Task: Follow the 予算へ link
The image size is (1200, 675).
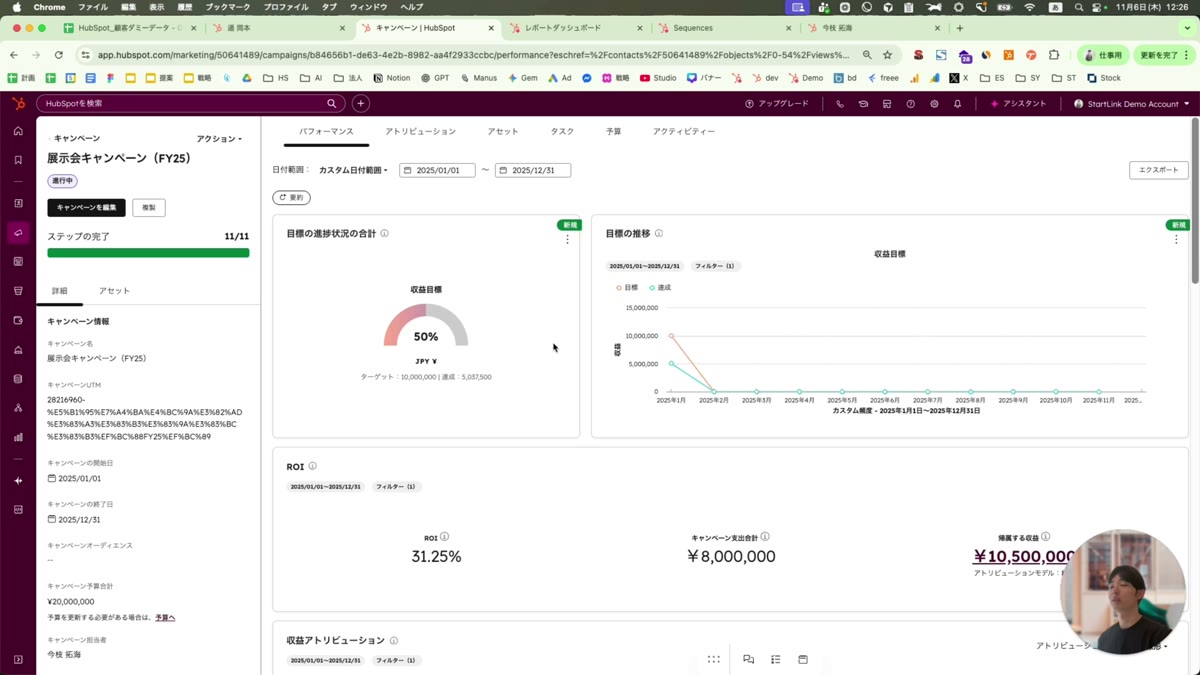Action: pyautogui.click(x=165, y=618)
